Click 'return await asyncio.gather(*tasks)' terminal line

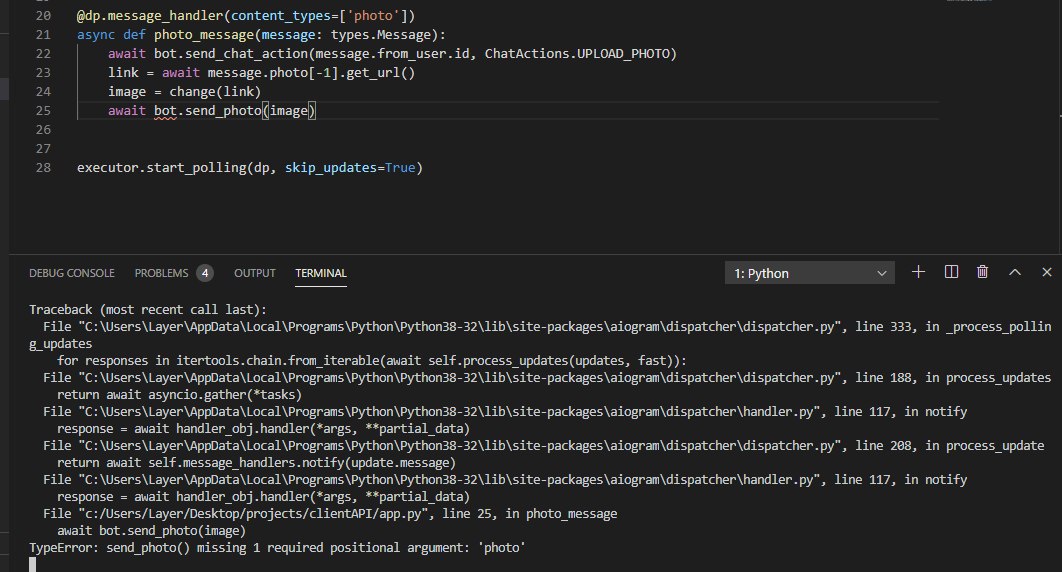pos(179,395)
